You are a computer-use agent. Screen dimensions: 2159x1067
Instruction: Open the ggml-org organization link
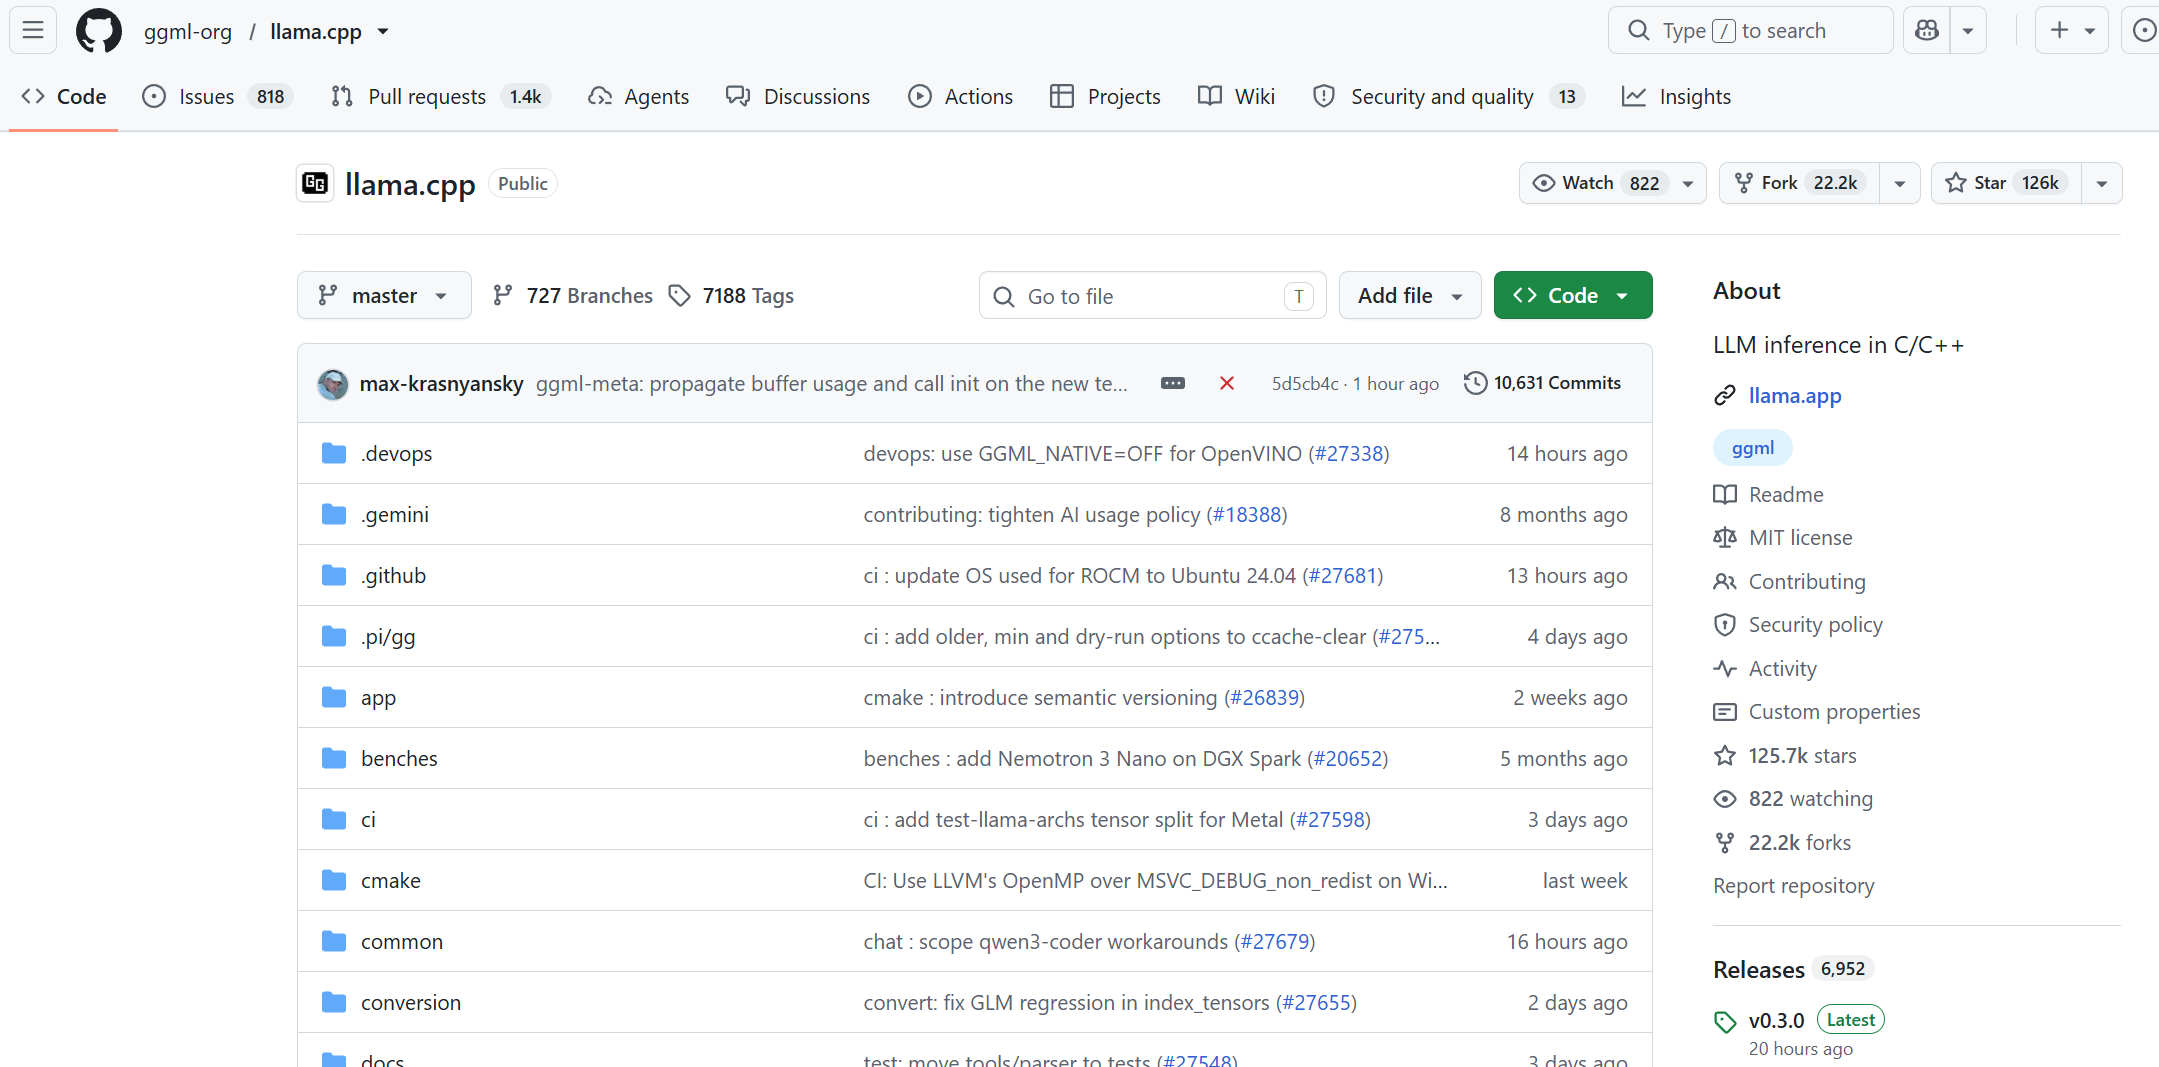pos(188,32)
